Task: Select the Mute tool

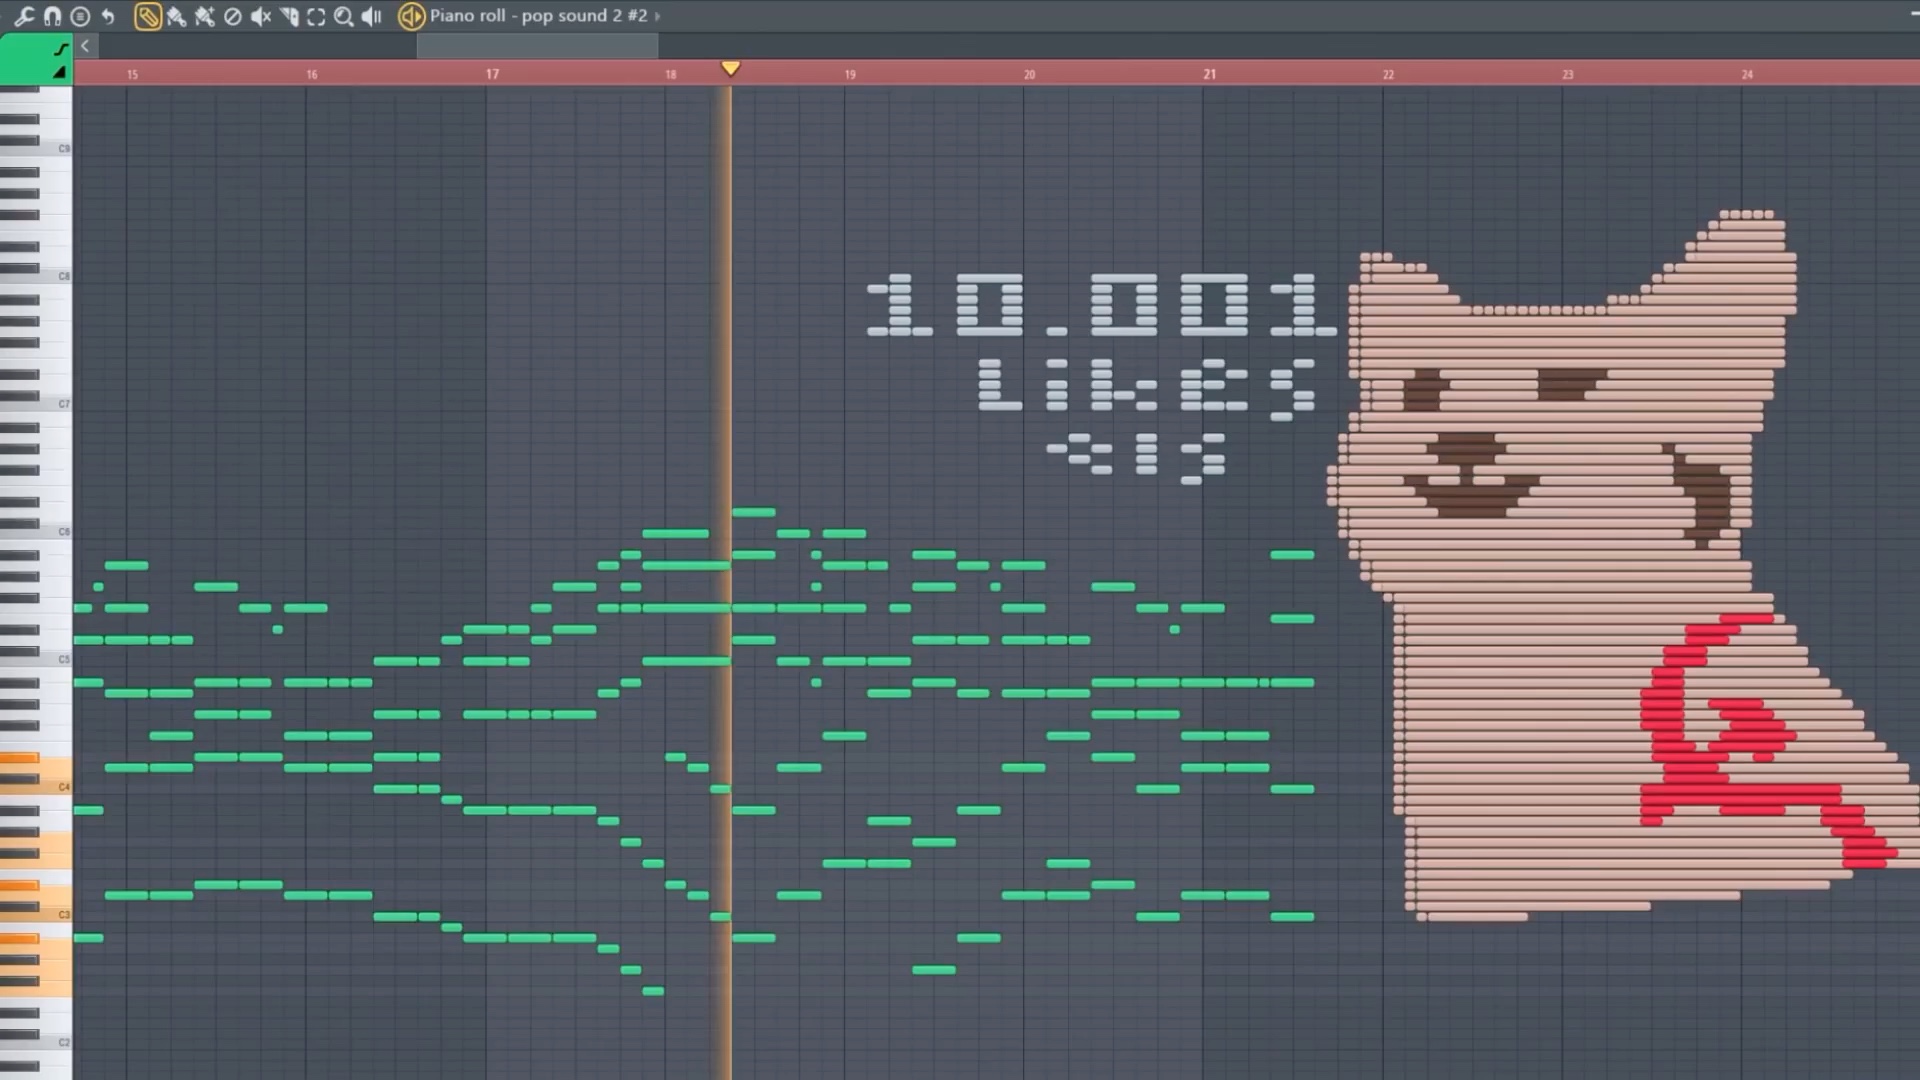Action: point(260,16)
